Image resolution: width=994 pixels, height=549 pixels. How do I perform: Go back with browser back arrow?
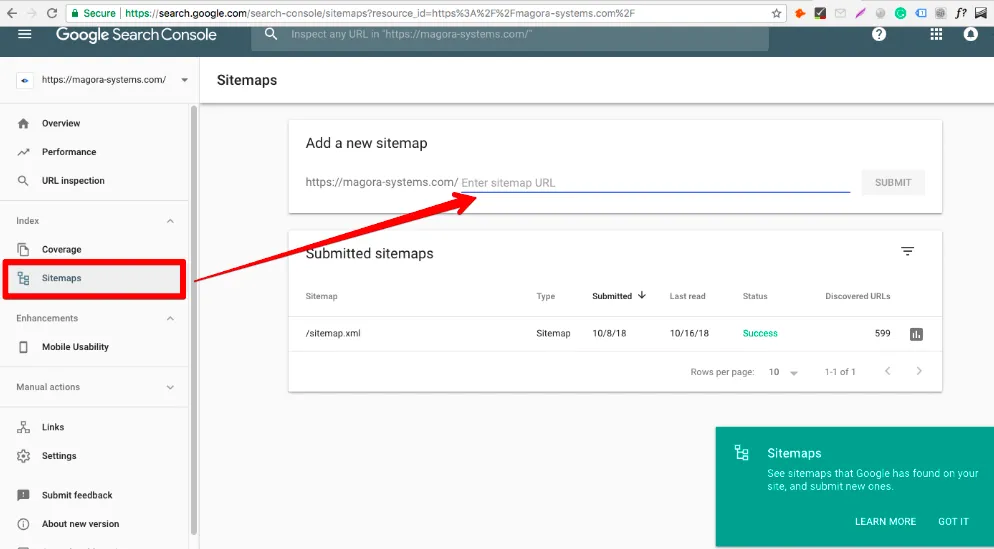pos(12,13)
